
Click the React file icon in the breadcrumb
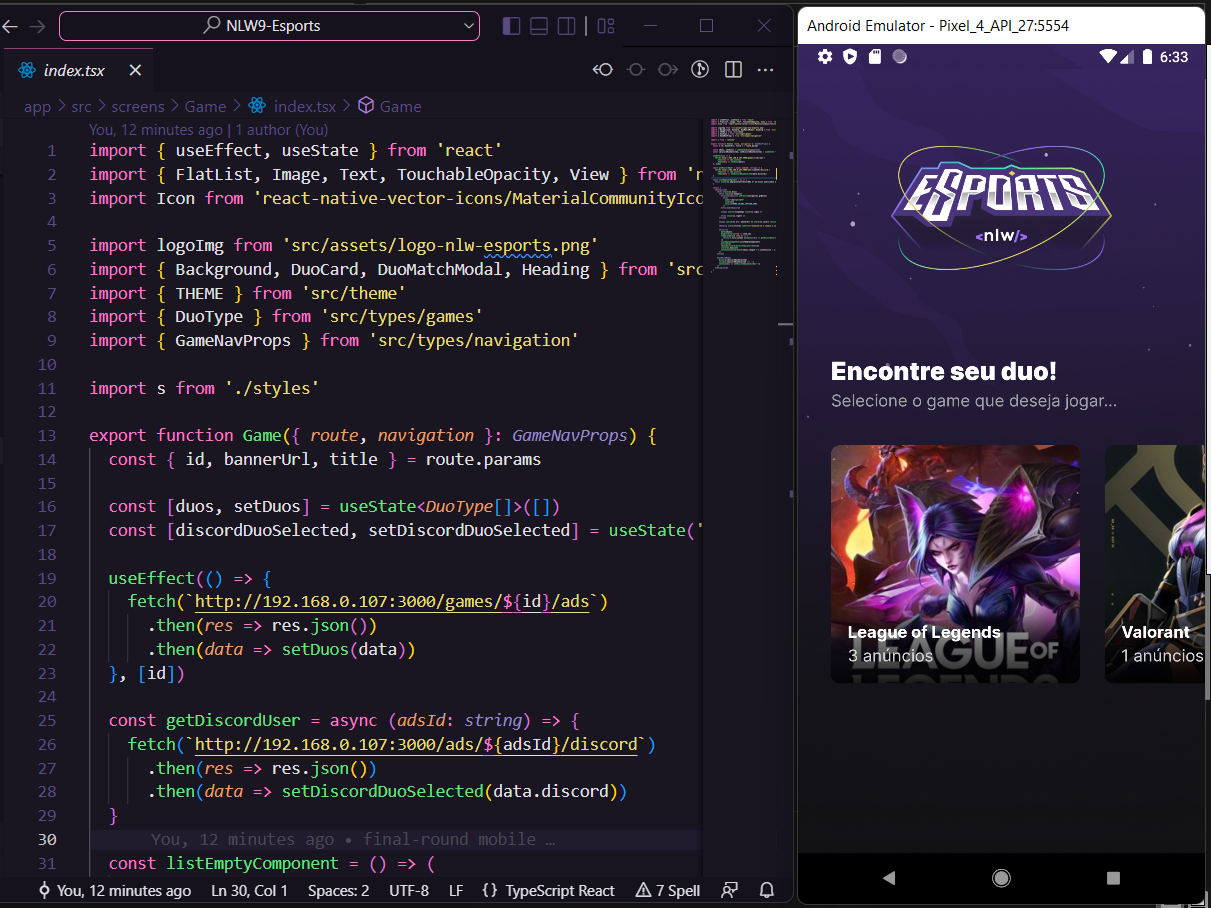(x=257, y=106)
